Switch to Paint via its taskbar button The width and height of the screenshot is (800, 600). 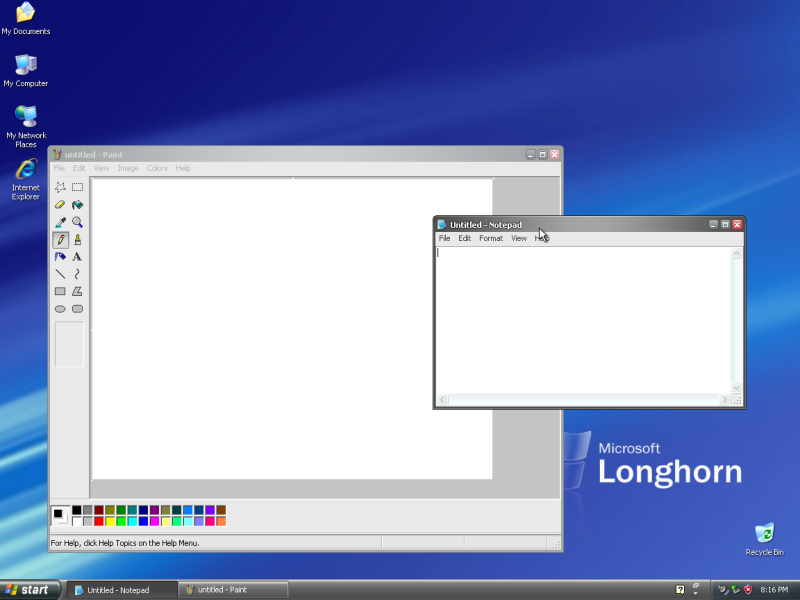232,589
